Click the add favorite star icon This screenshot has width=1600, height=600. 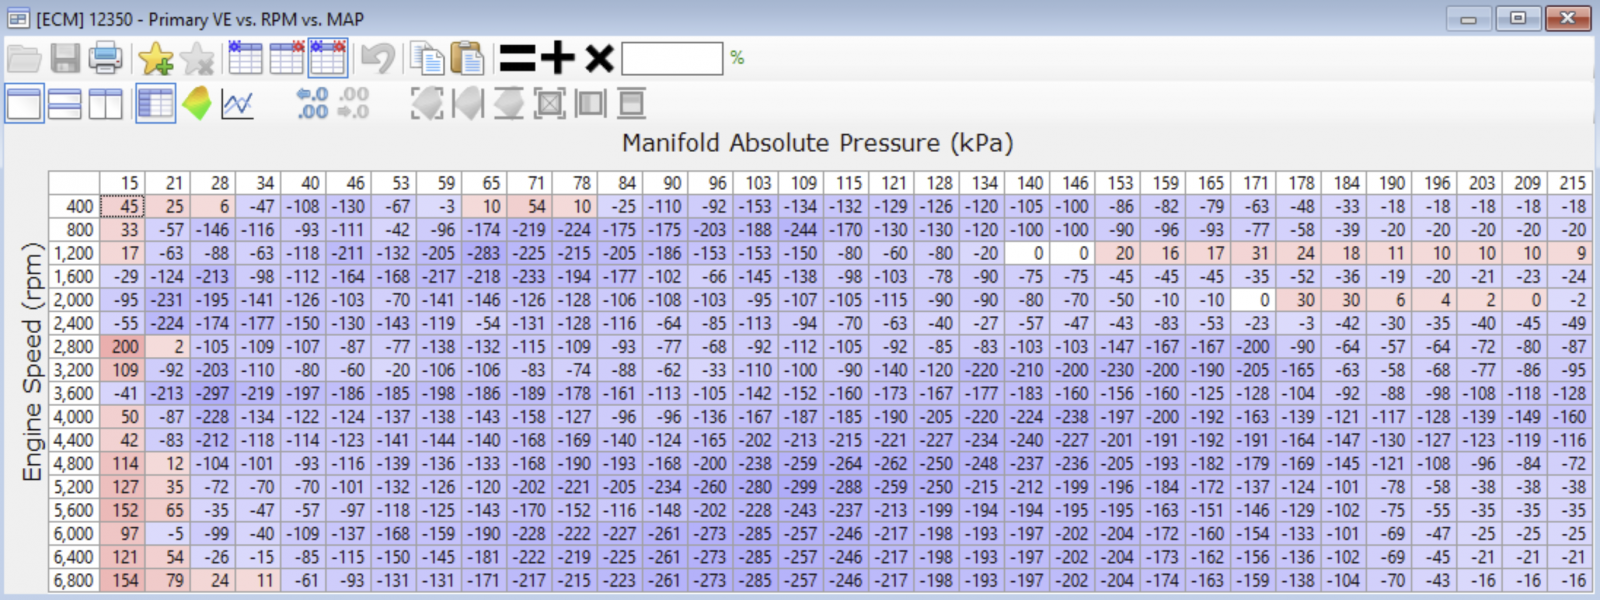click(x=156, y=58)
